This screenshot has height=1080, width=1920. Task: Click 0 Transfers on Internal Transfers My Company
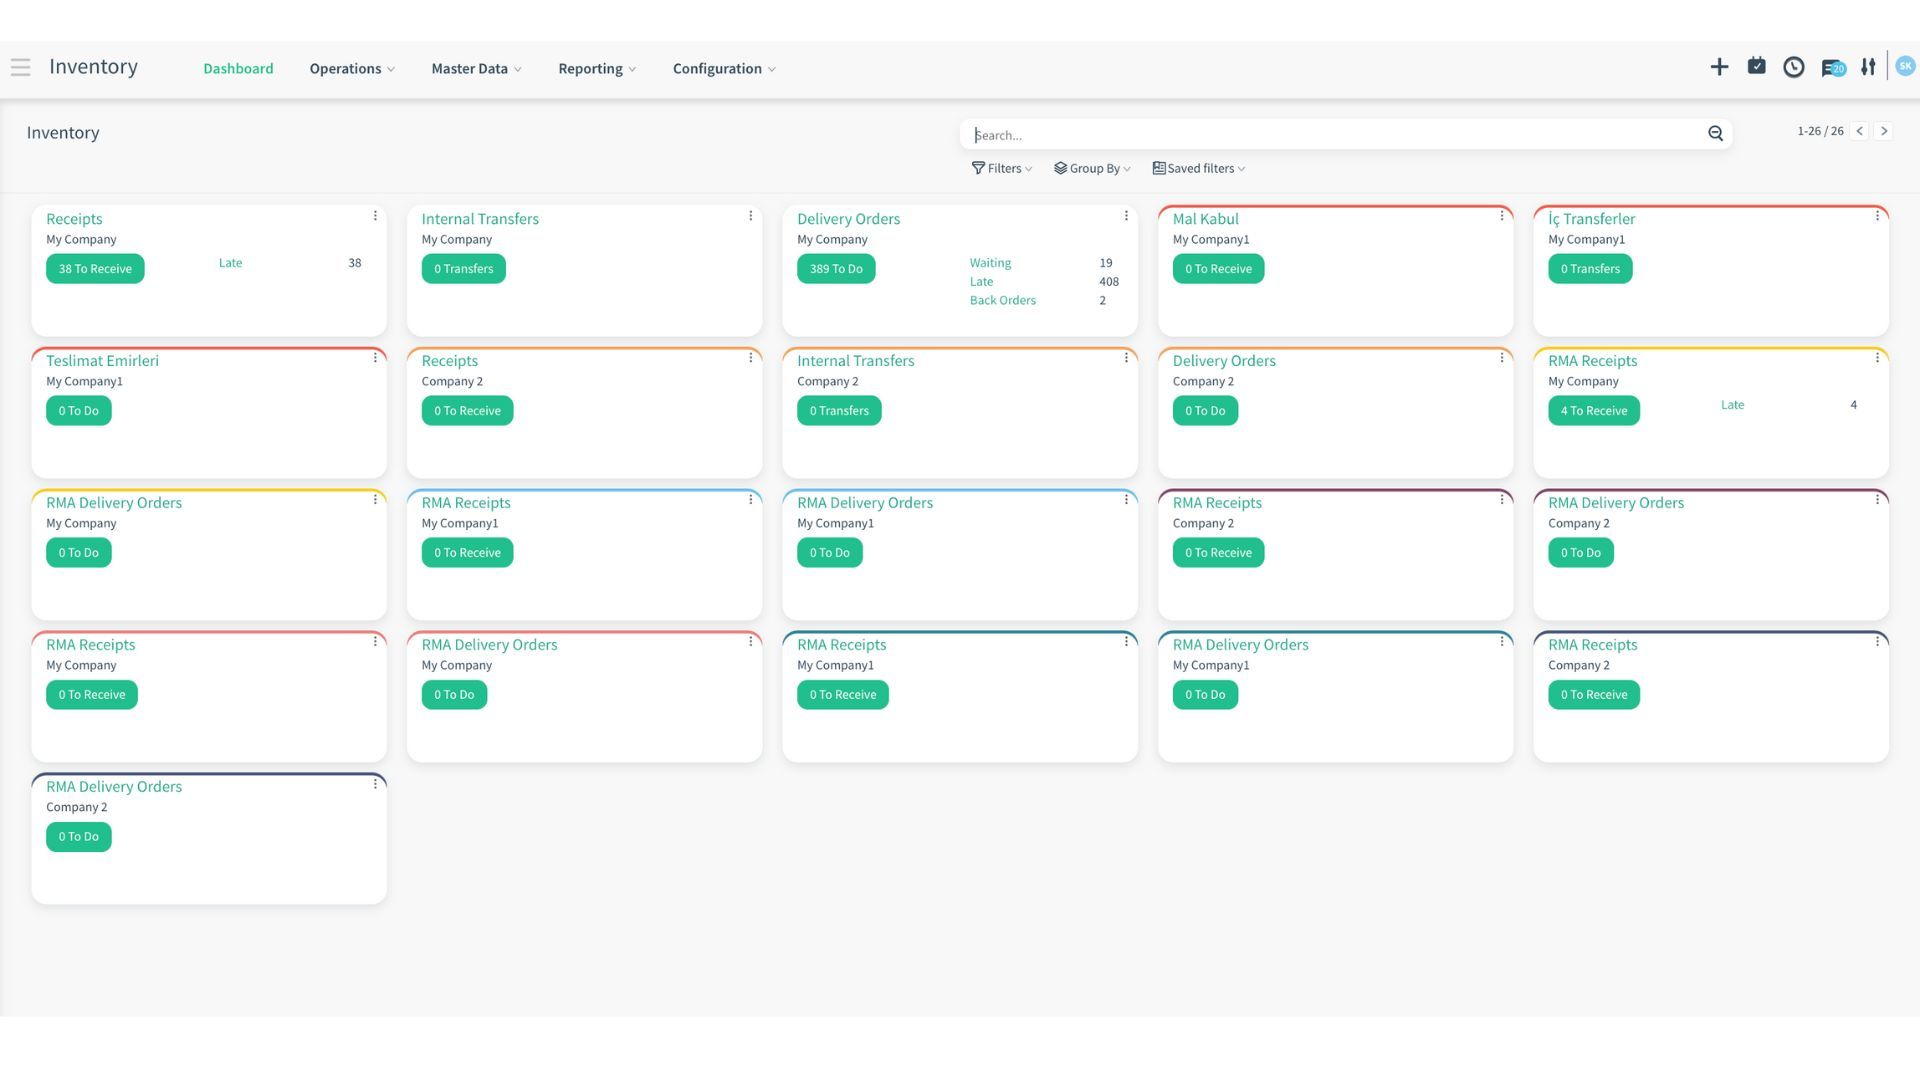pos(464,269)
